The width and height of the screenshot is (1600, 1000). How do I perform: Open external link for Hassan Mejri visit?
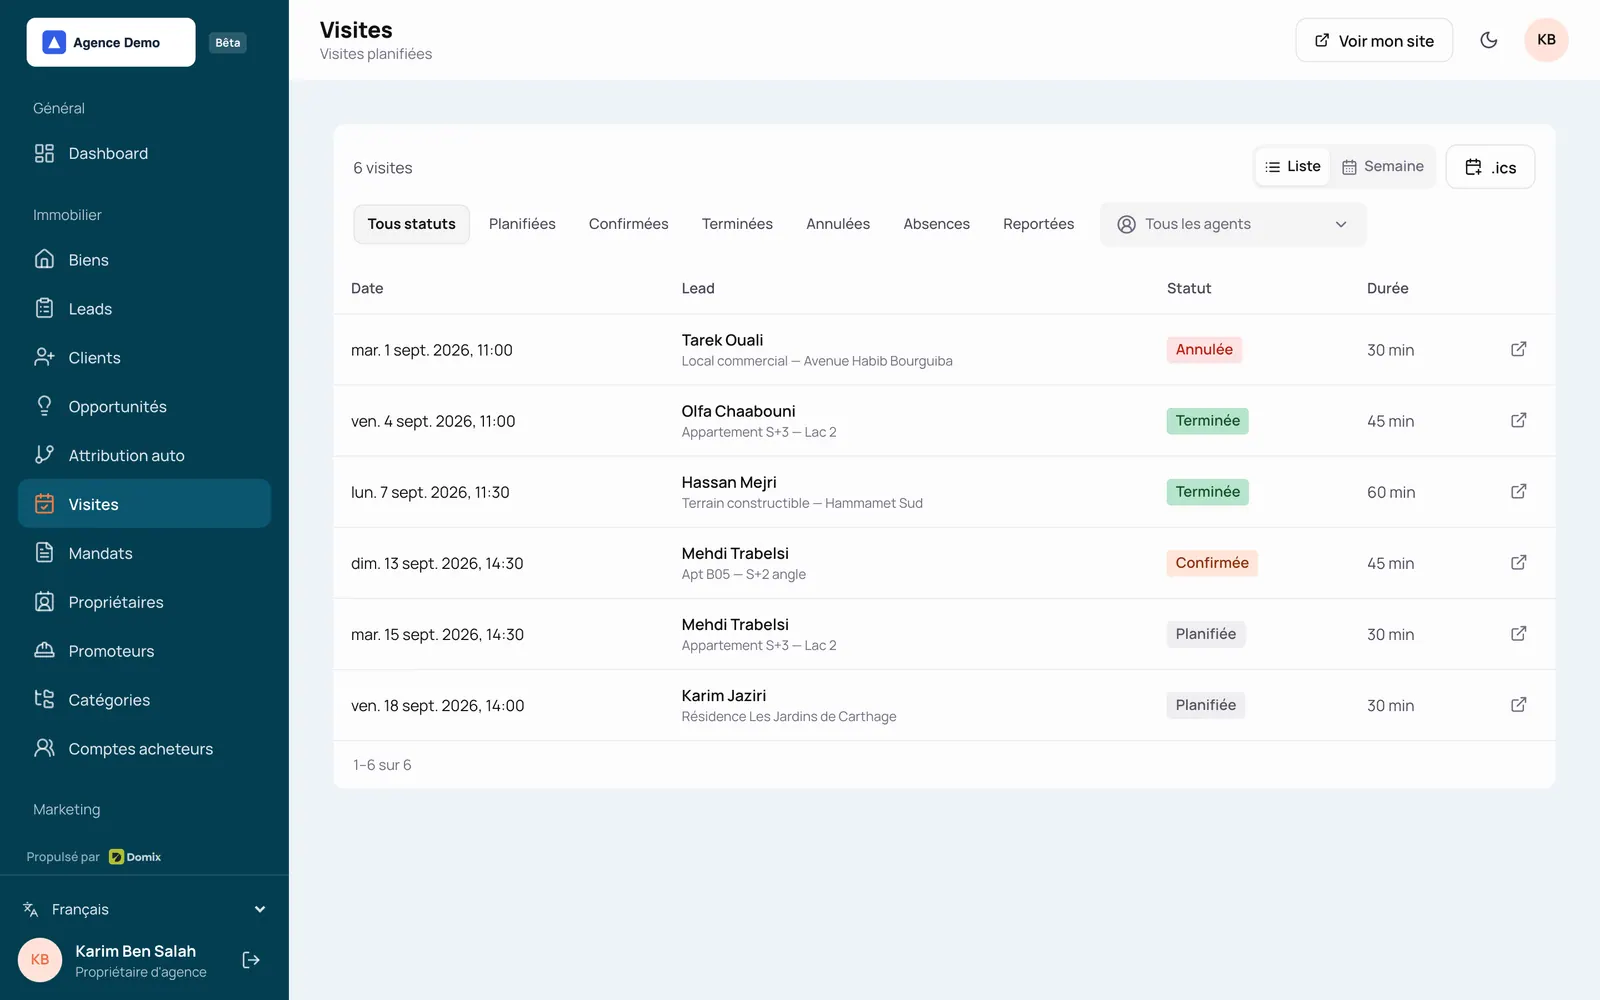tap(1518, 491)
